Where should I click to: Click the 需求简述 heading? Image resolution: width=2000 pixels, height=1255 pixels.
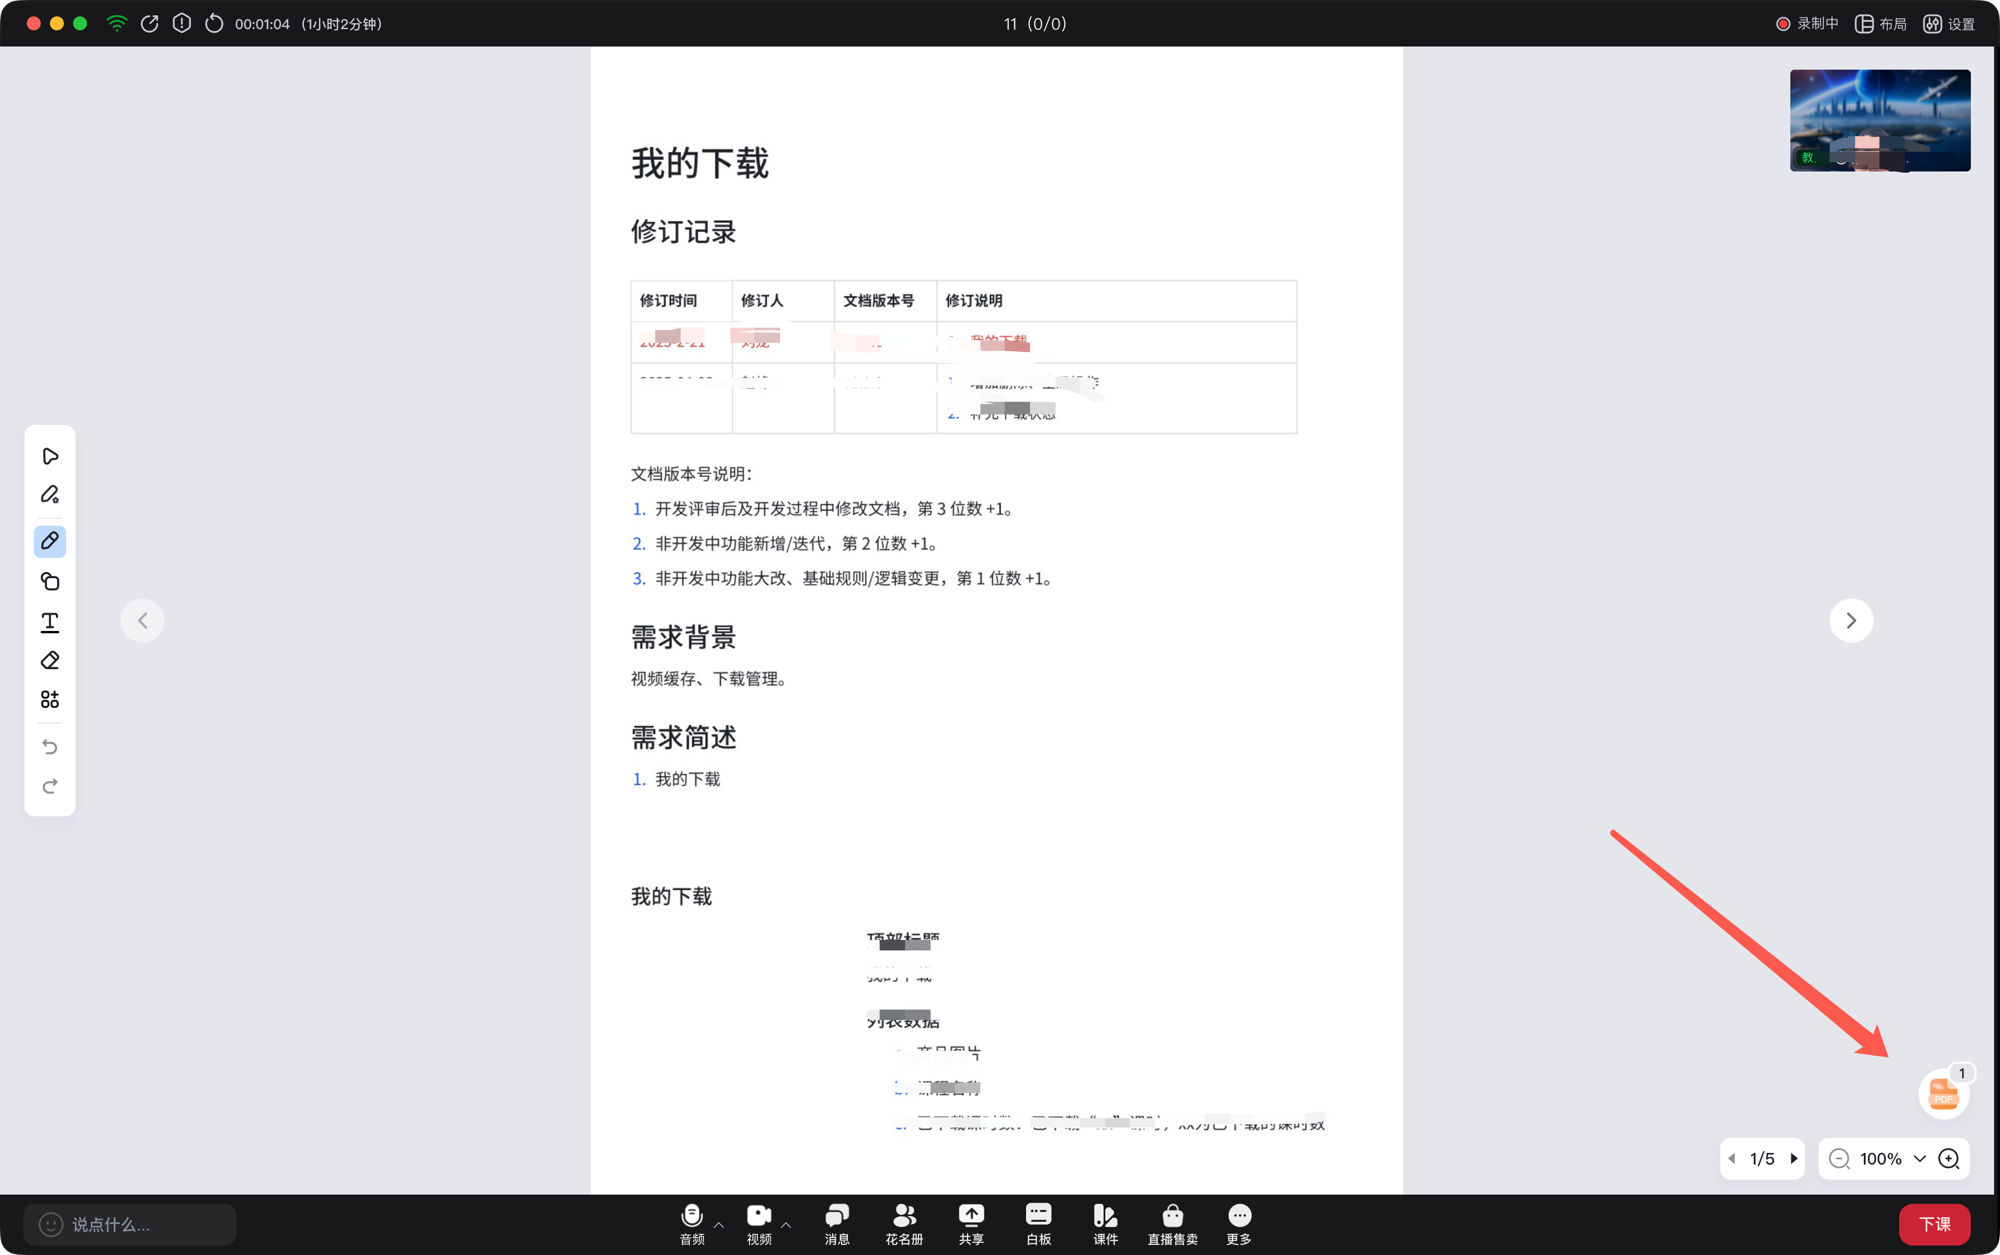pyautogui.click(x=684, y=738)
